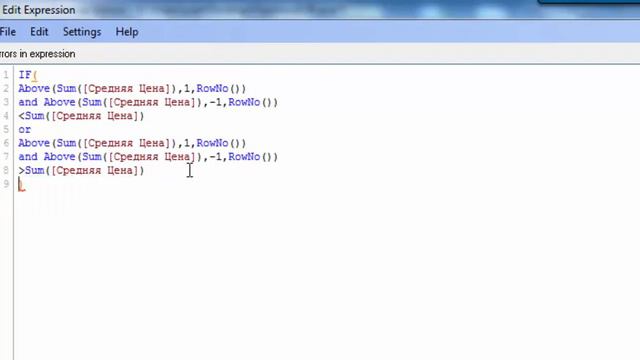The height and width of the screenshot is (360, 640).
Task: Click the 'or' keyword on line 5
Action: [24, 130]
